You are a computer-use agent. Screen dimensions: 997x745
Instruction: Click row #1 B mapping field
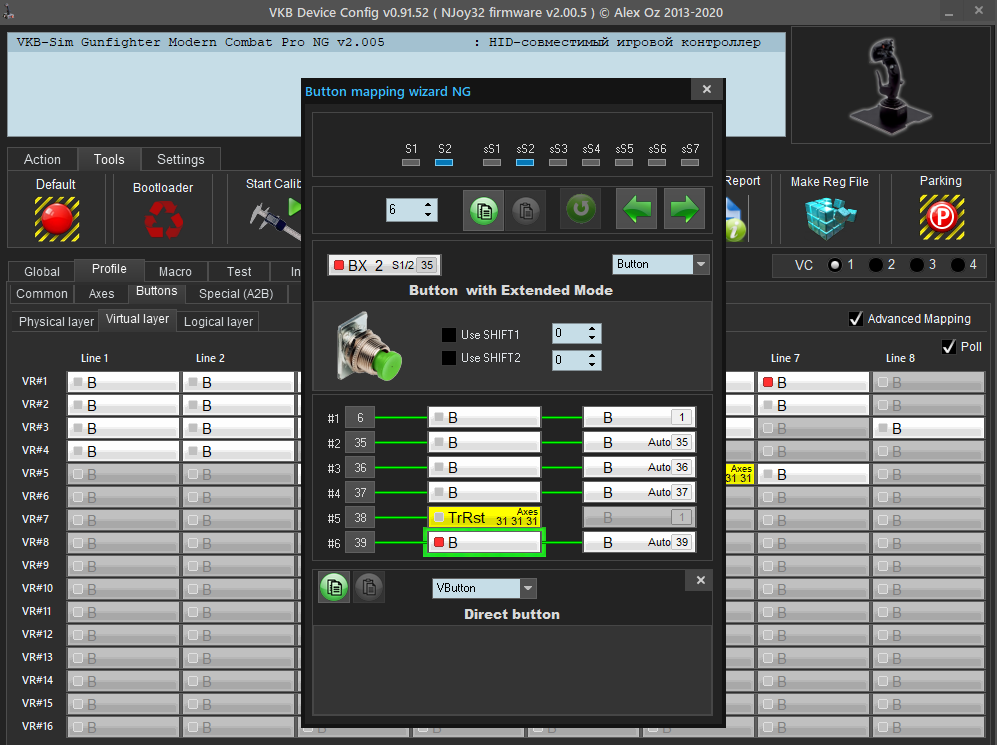(485, 418)
